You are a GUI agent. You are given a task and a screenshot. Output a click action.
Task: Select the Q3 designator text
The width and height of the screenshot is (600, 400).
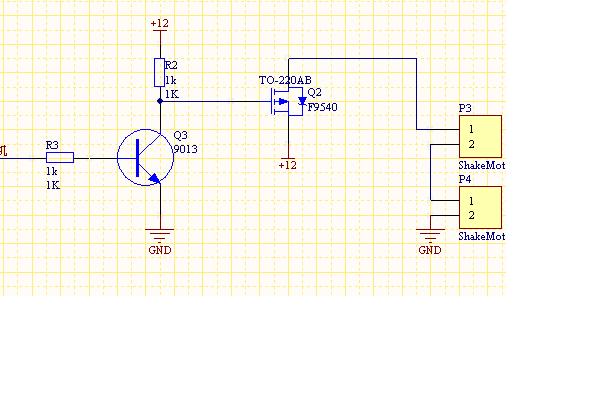(181, 136)
